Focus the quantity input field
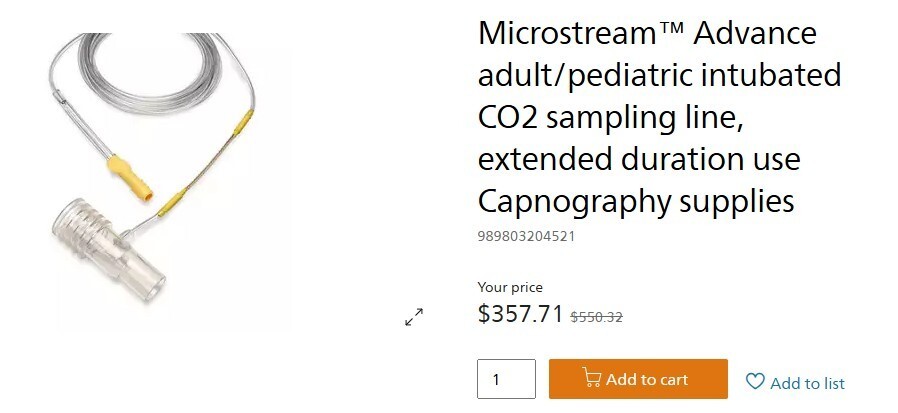 (506, 380)
